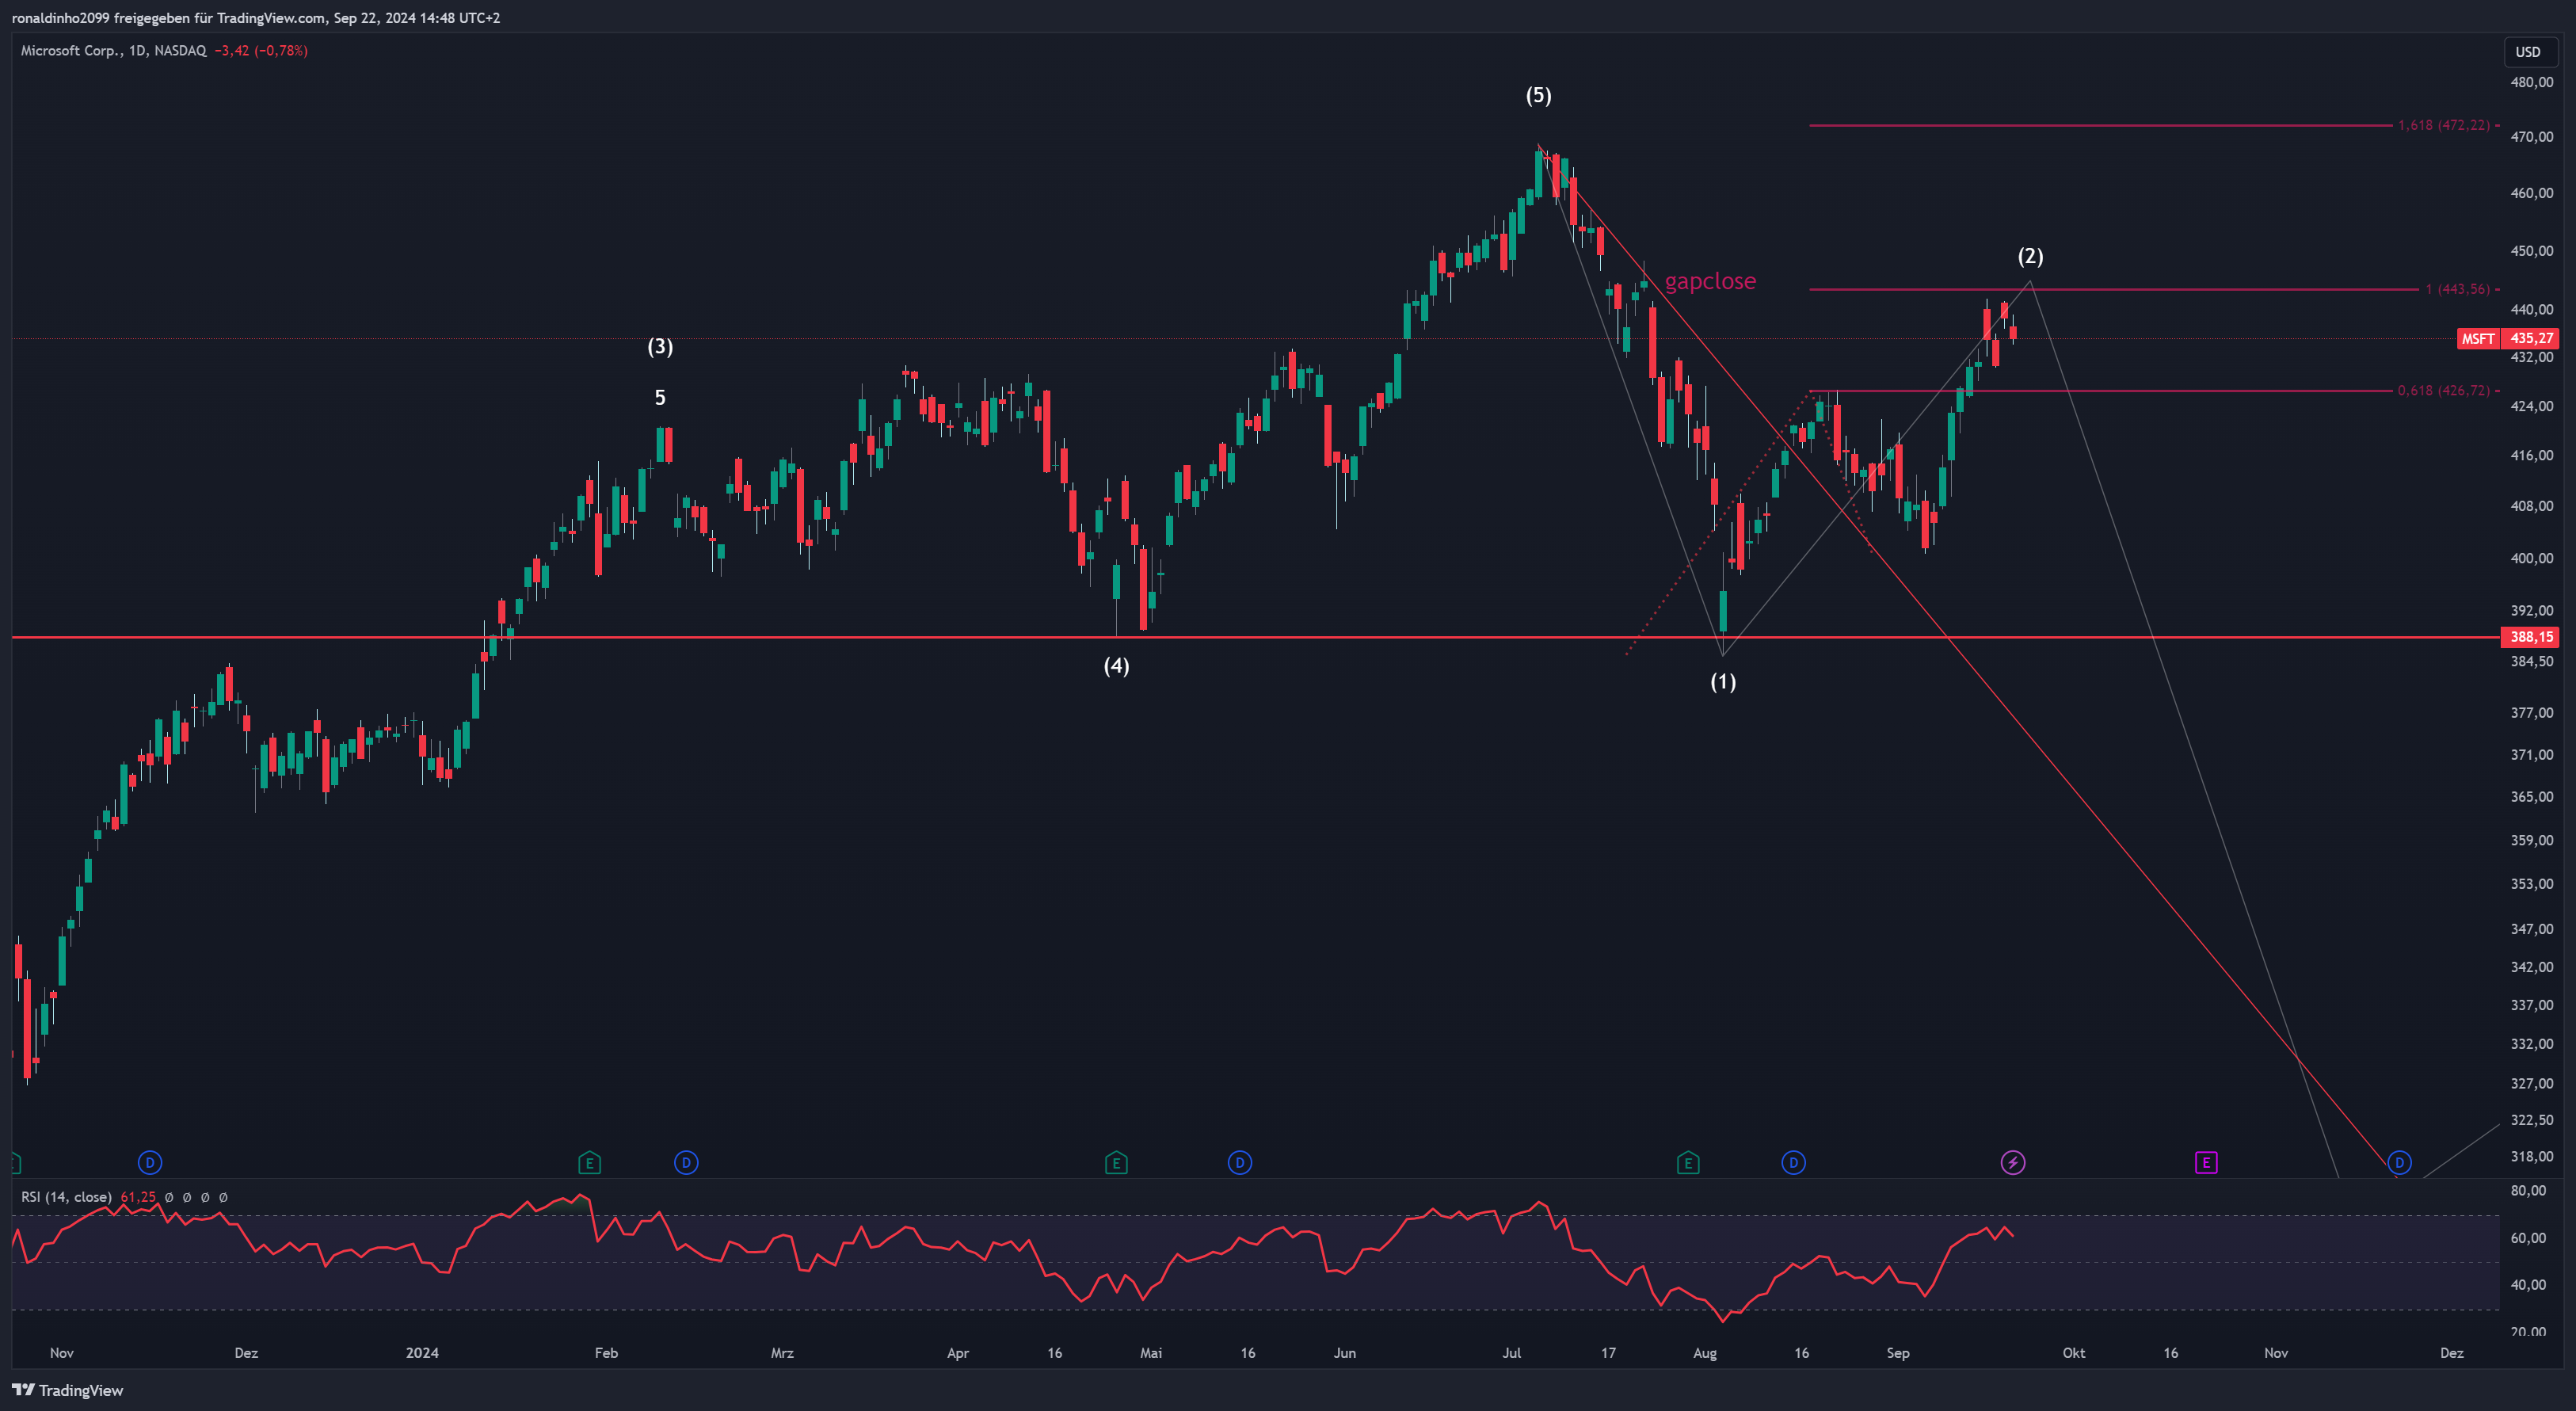This screenshot has height=1411, width=2576.
Task: Open the magenta upcoming earnings marker
Action: (2206, 1162)
